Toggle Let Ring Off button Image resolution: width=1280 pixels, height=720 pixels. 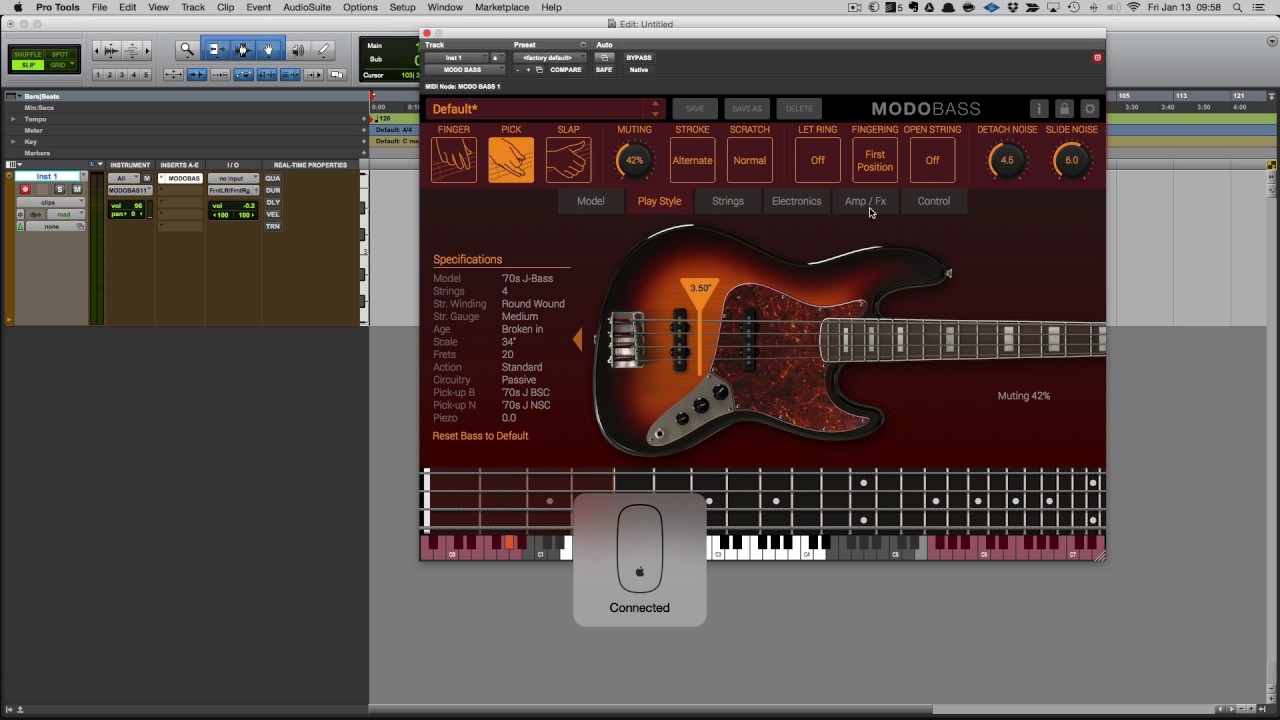coord(817,160)
